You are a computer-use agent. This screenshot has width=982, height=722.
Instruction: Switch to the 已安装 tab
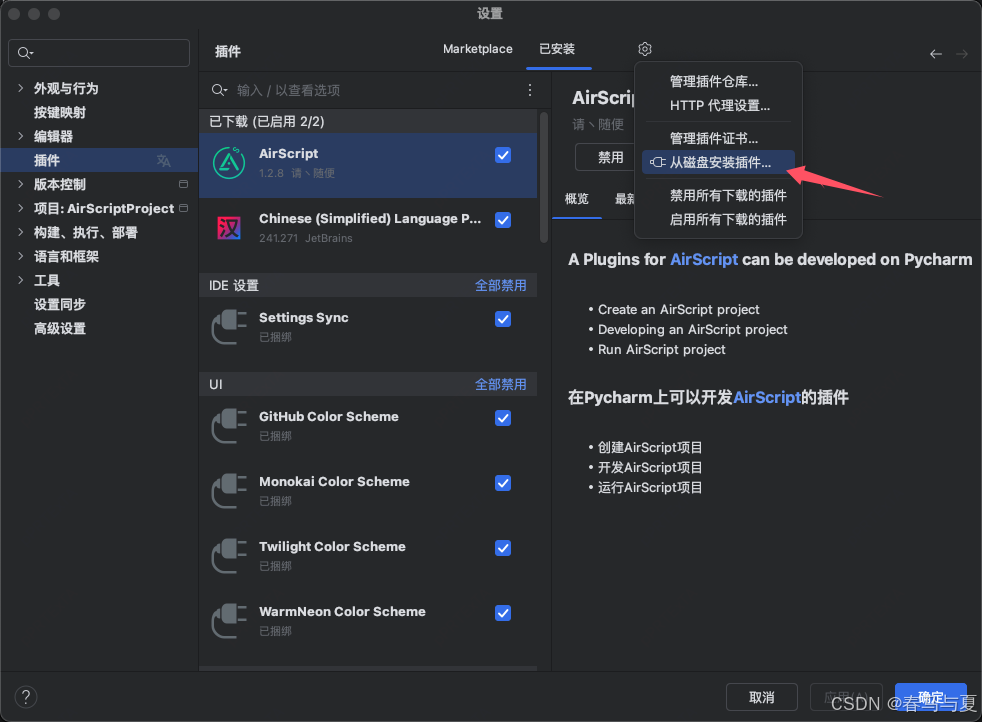point(557,49)
